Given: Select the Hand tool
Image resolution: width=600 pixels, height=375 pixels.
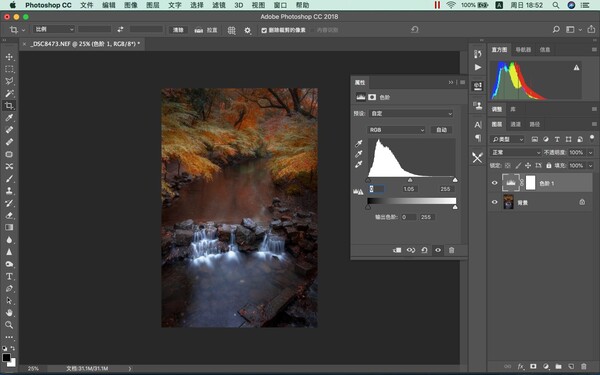Looking at the screenshot, I should tap(9, 313).
